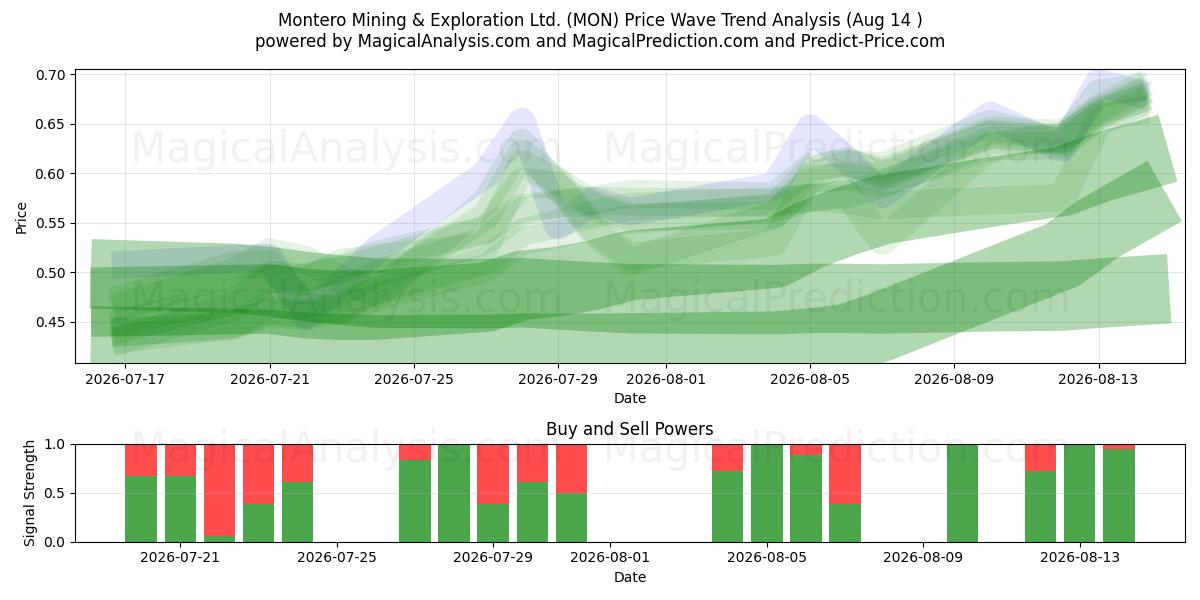Click the 2026-07-29 date tick on price chart
The image size is (1200, 600).
pos(558,379)
